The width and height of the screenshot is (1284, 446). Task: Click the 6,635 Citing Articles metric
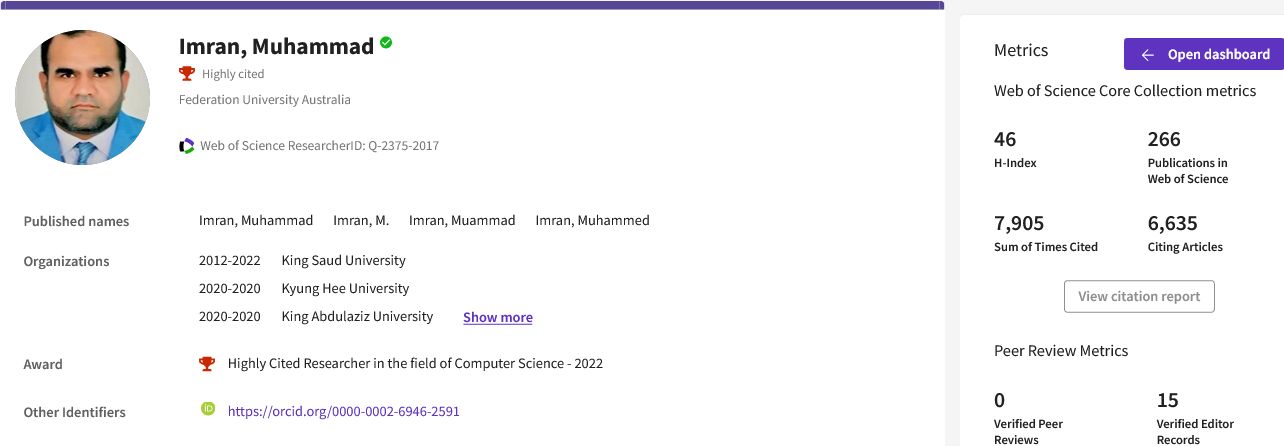coord(1172,224)
